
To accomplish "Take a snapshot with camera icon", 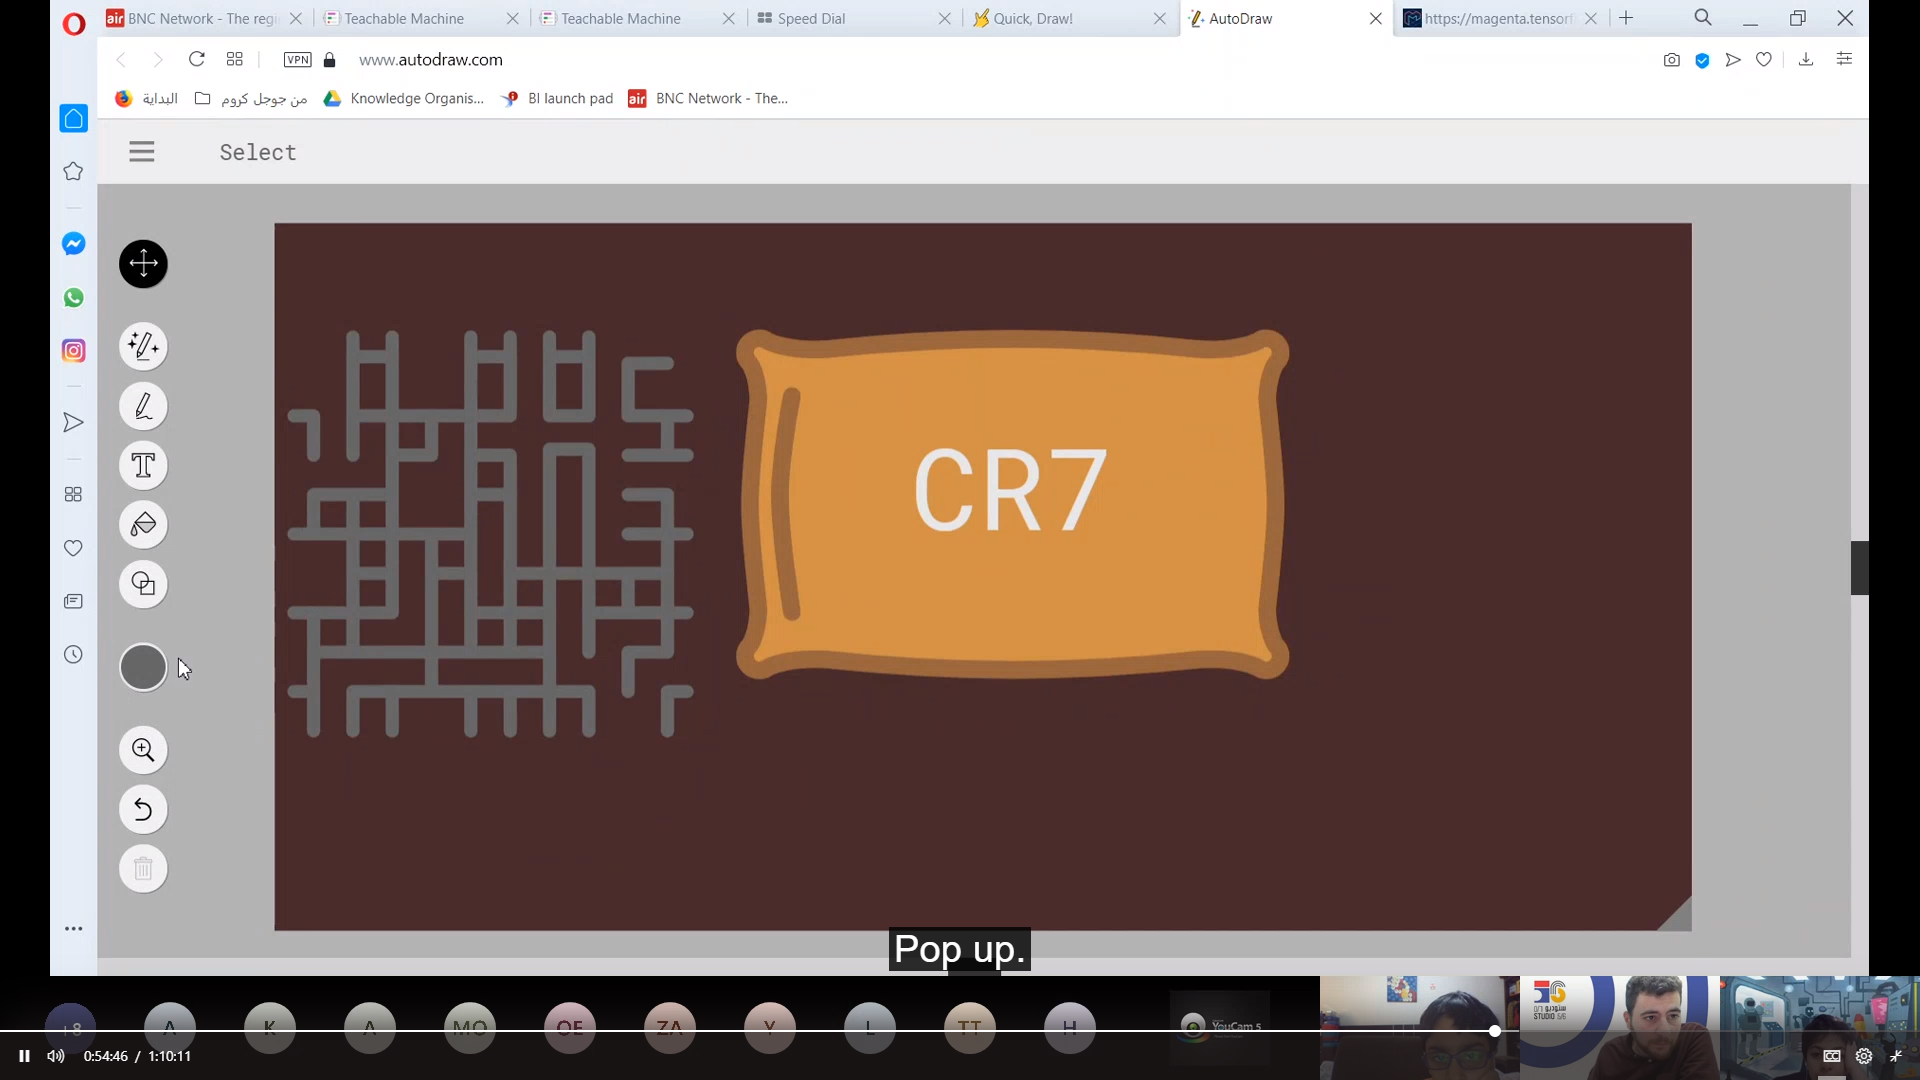I will [x=1672, y=60].
